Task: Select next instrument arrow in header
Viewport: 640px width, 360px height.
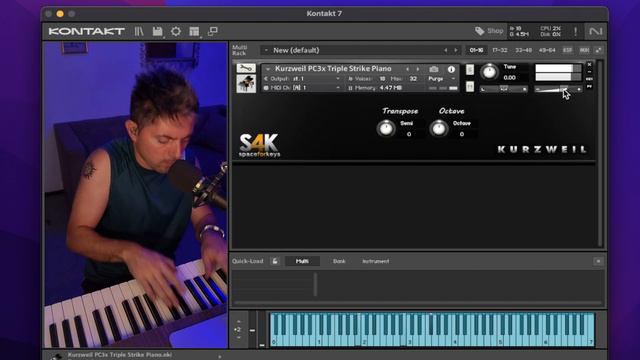Action: [x=418, y=69]
